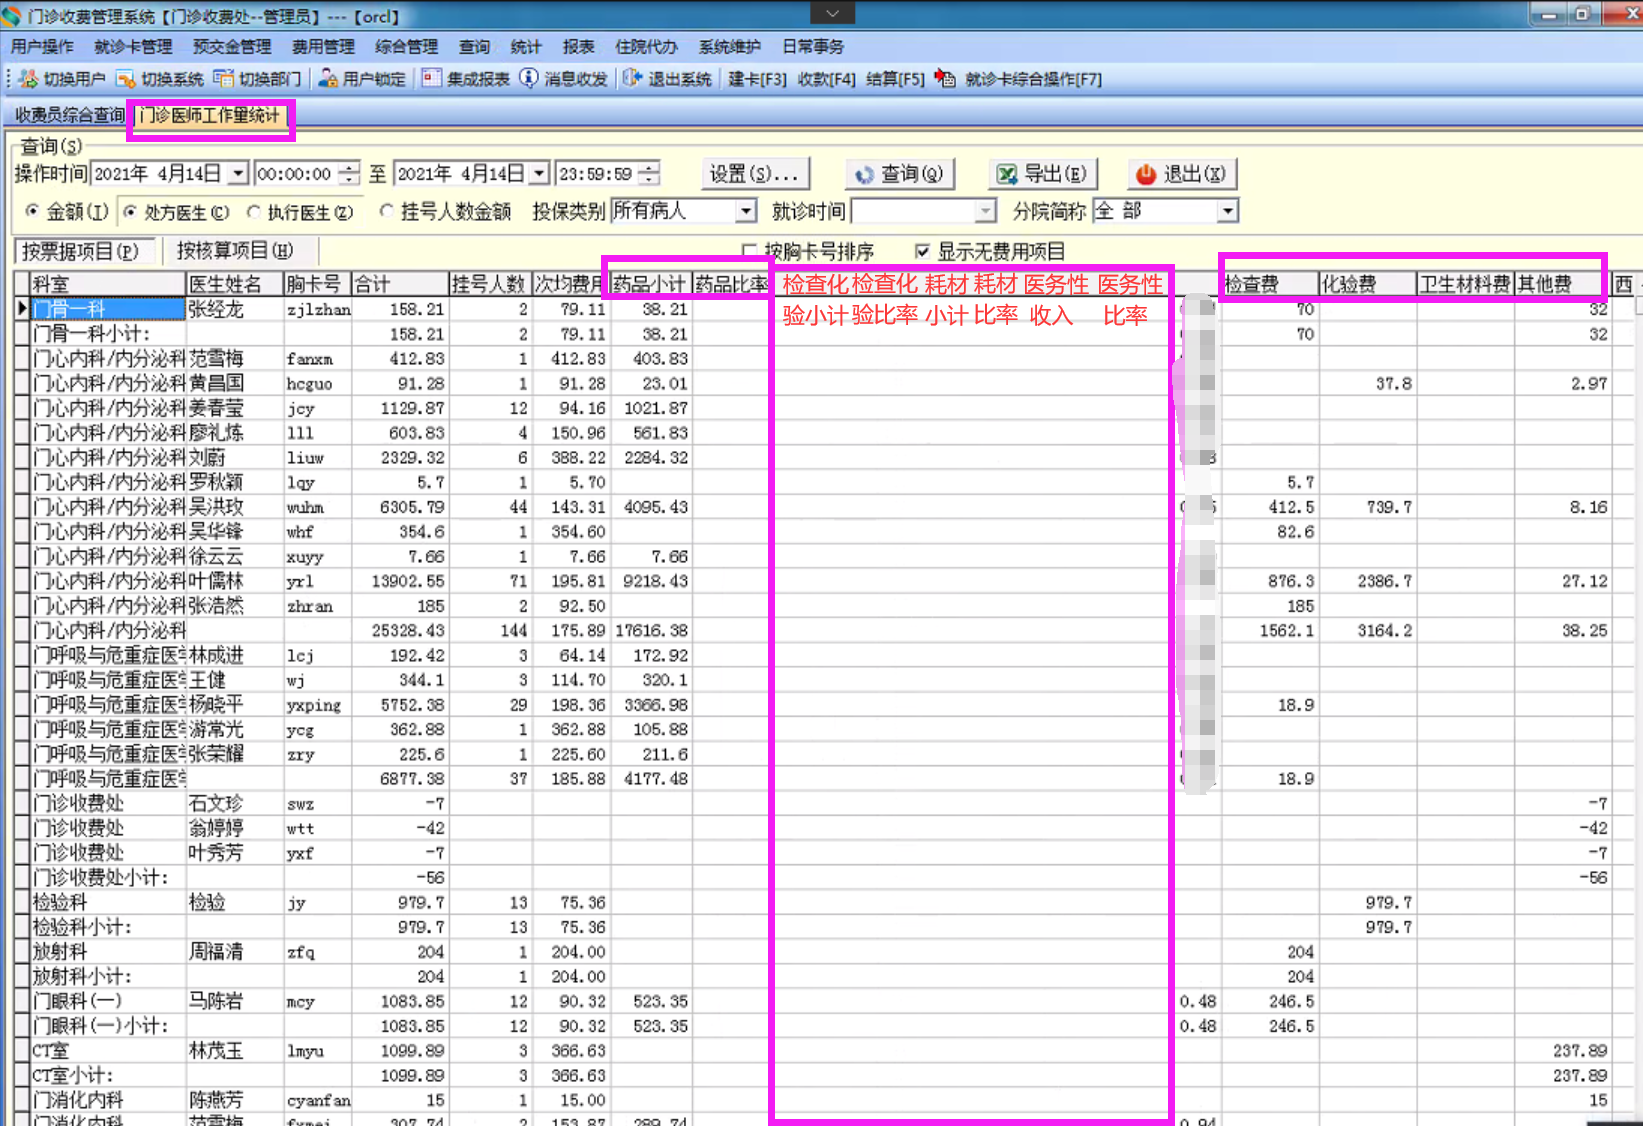The width and height of the screenshot is (1643, 1126).
Task: Open the 综合管理 menu
Action: pyautogui.click(x=406, y=47)
